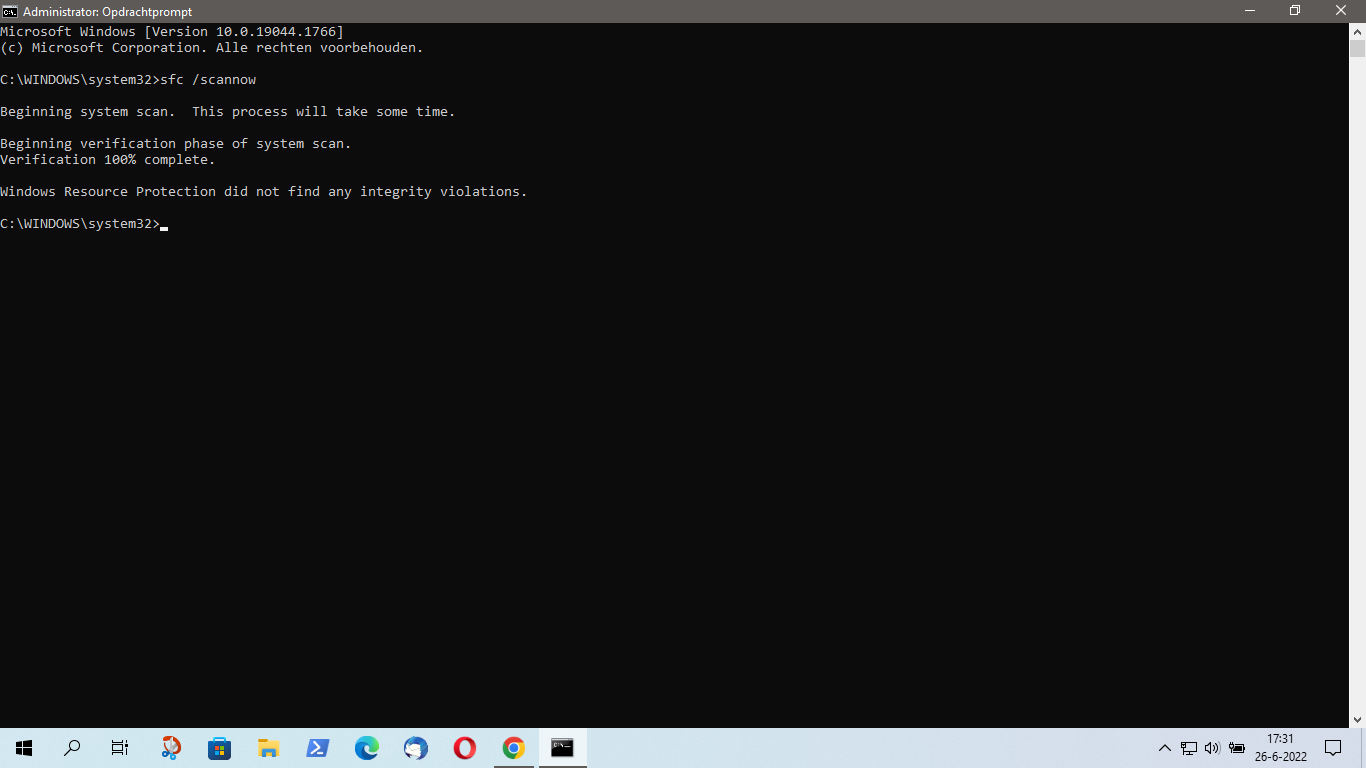This screenshot has width=1366, height=768.
Task: Open the snipping tool taskbar icon
Action: tap(171, 748)
